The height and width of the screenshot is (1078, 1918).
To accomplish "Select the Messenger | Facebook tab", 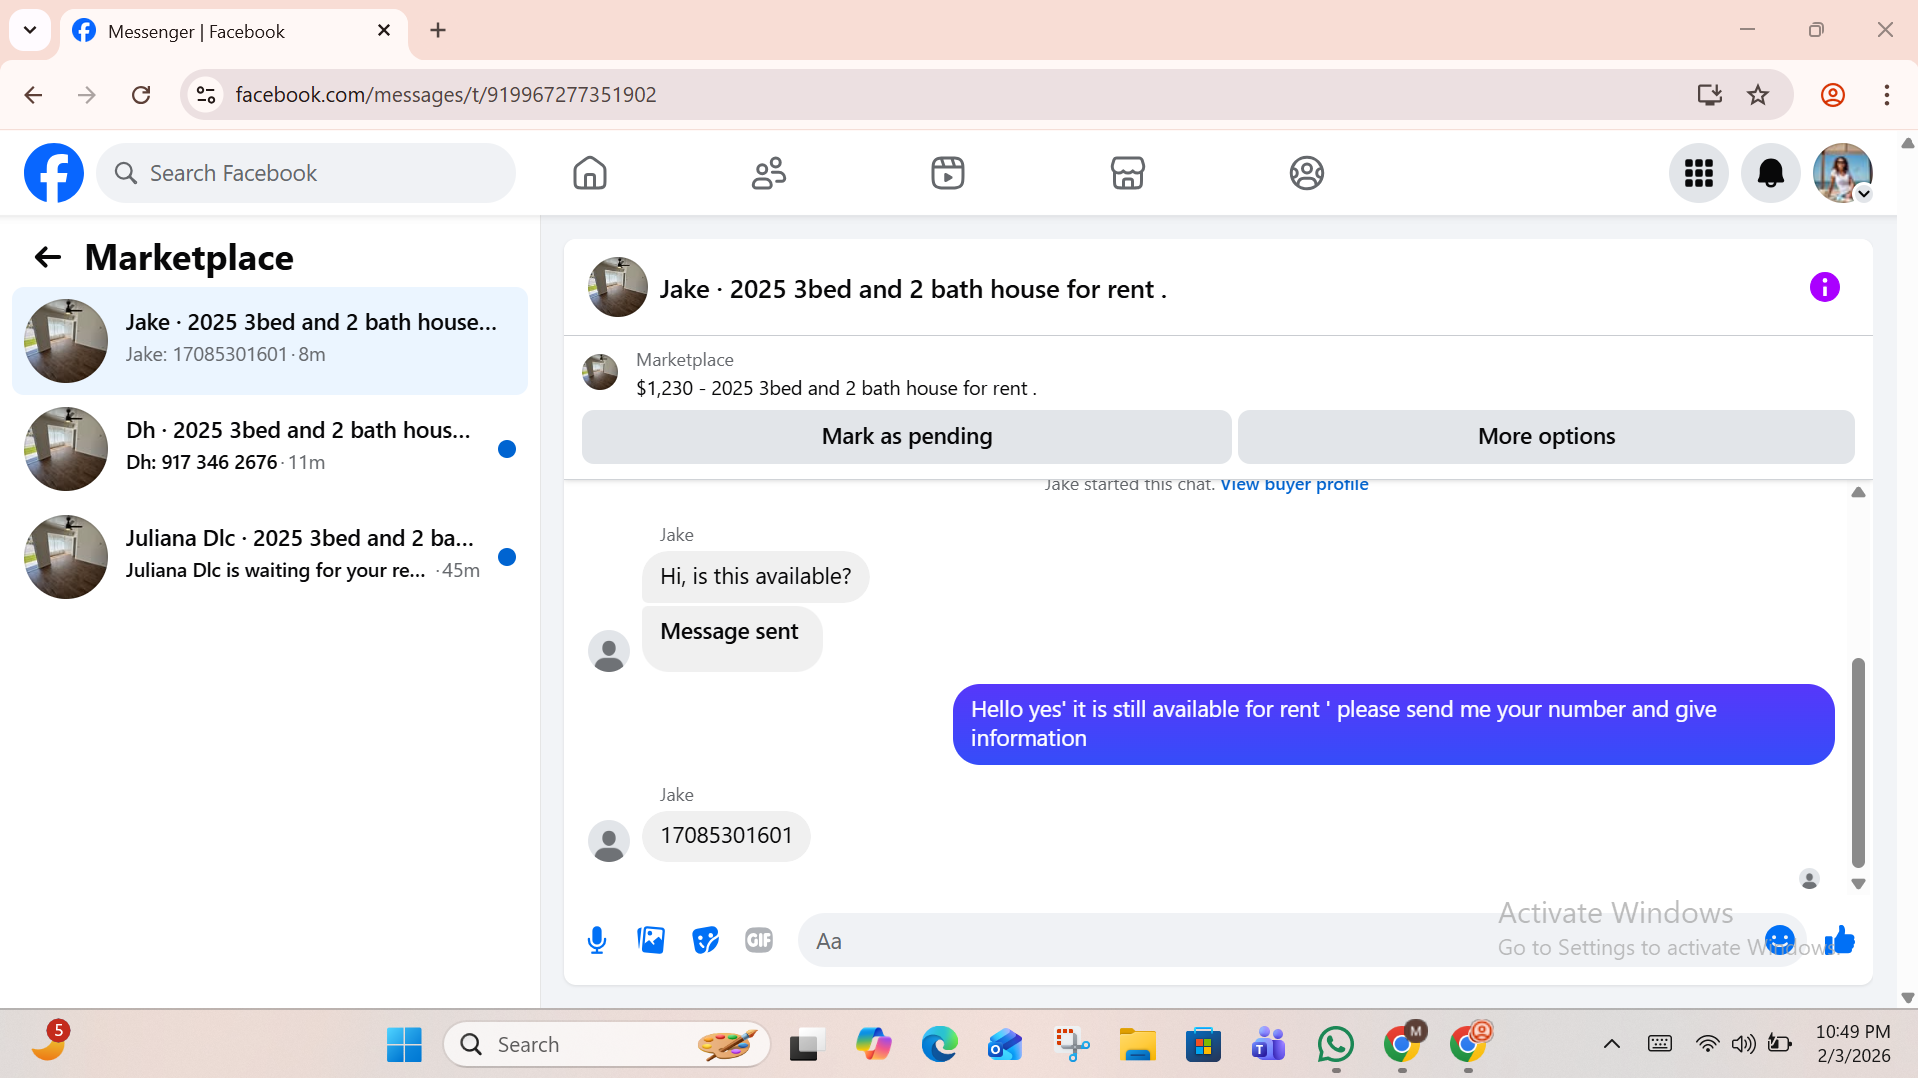I will point(234,32).
